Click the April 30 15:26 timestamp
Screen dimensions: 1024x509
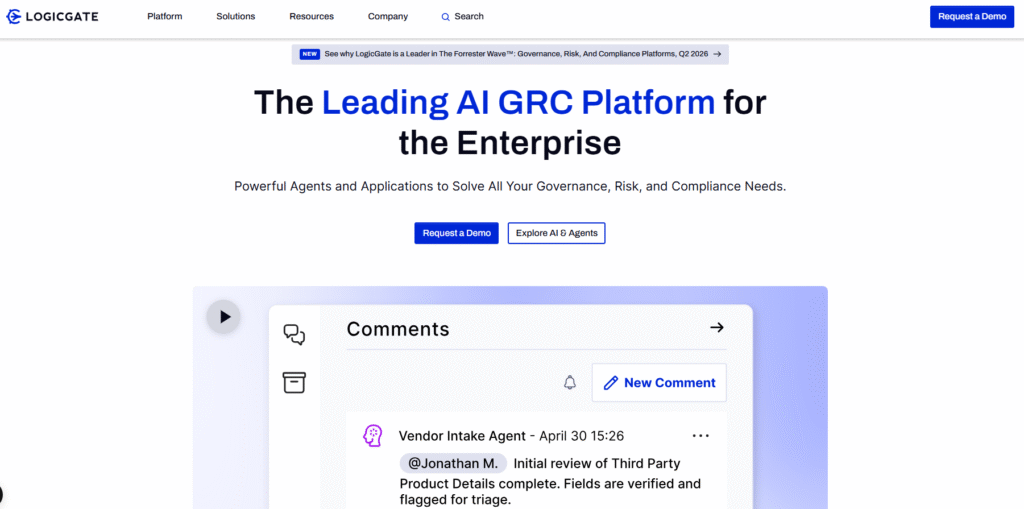(x=581, y=435)
